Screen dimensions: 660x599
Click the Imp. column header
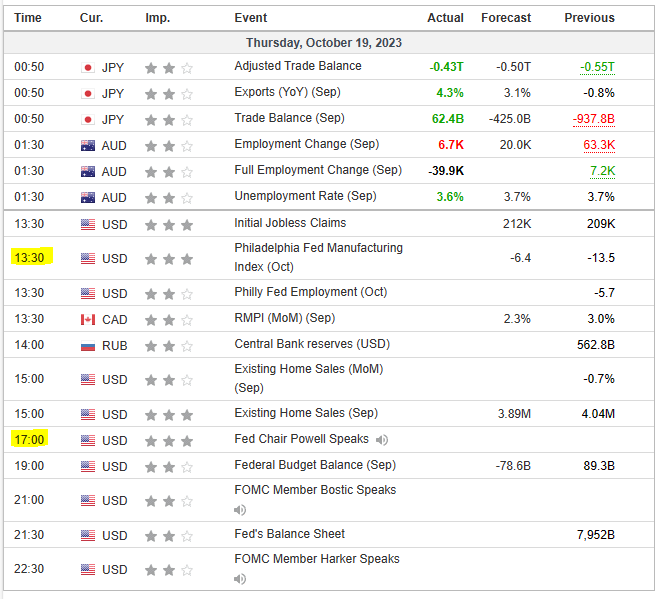pos(157,18)
